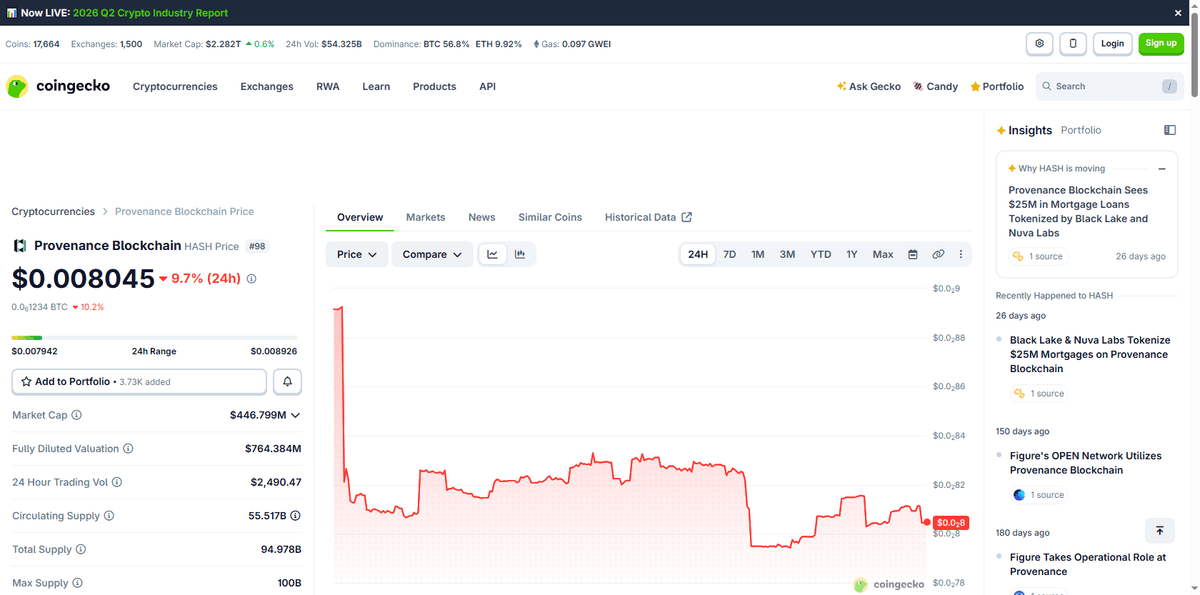Open the Products menu
The image size is (1200, 595).
[435, 87]
